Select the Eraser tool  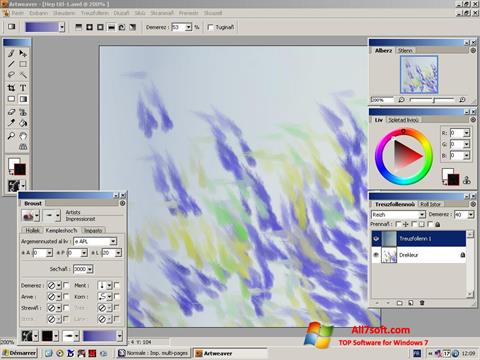pos(11,112)
